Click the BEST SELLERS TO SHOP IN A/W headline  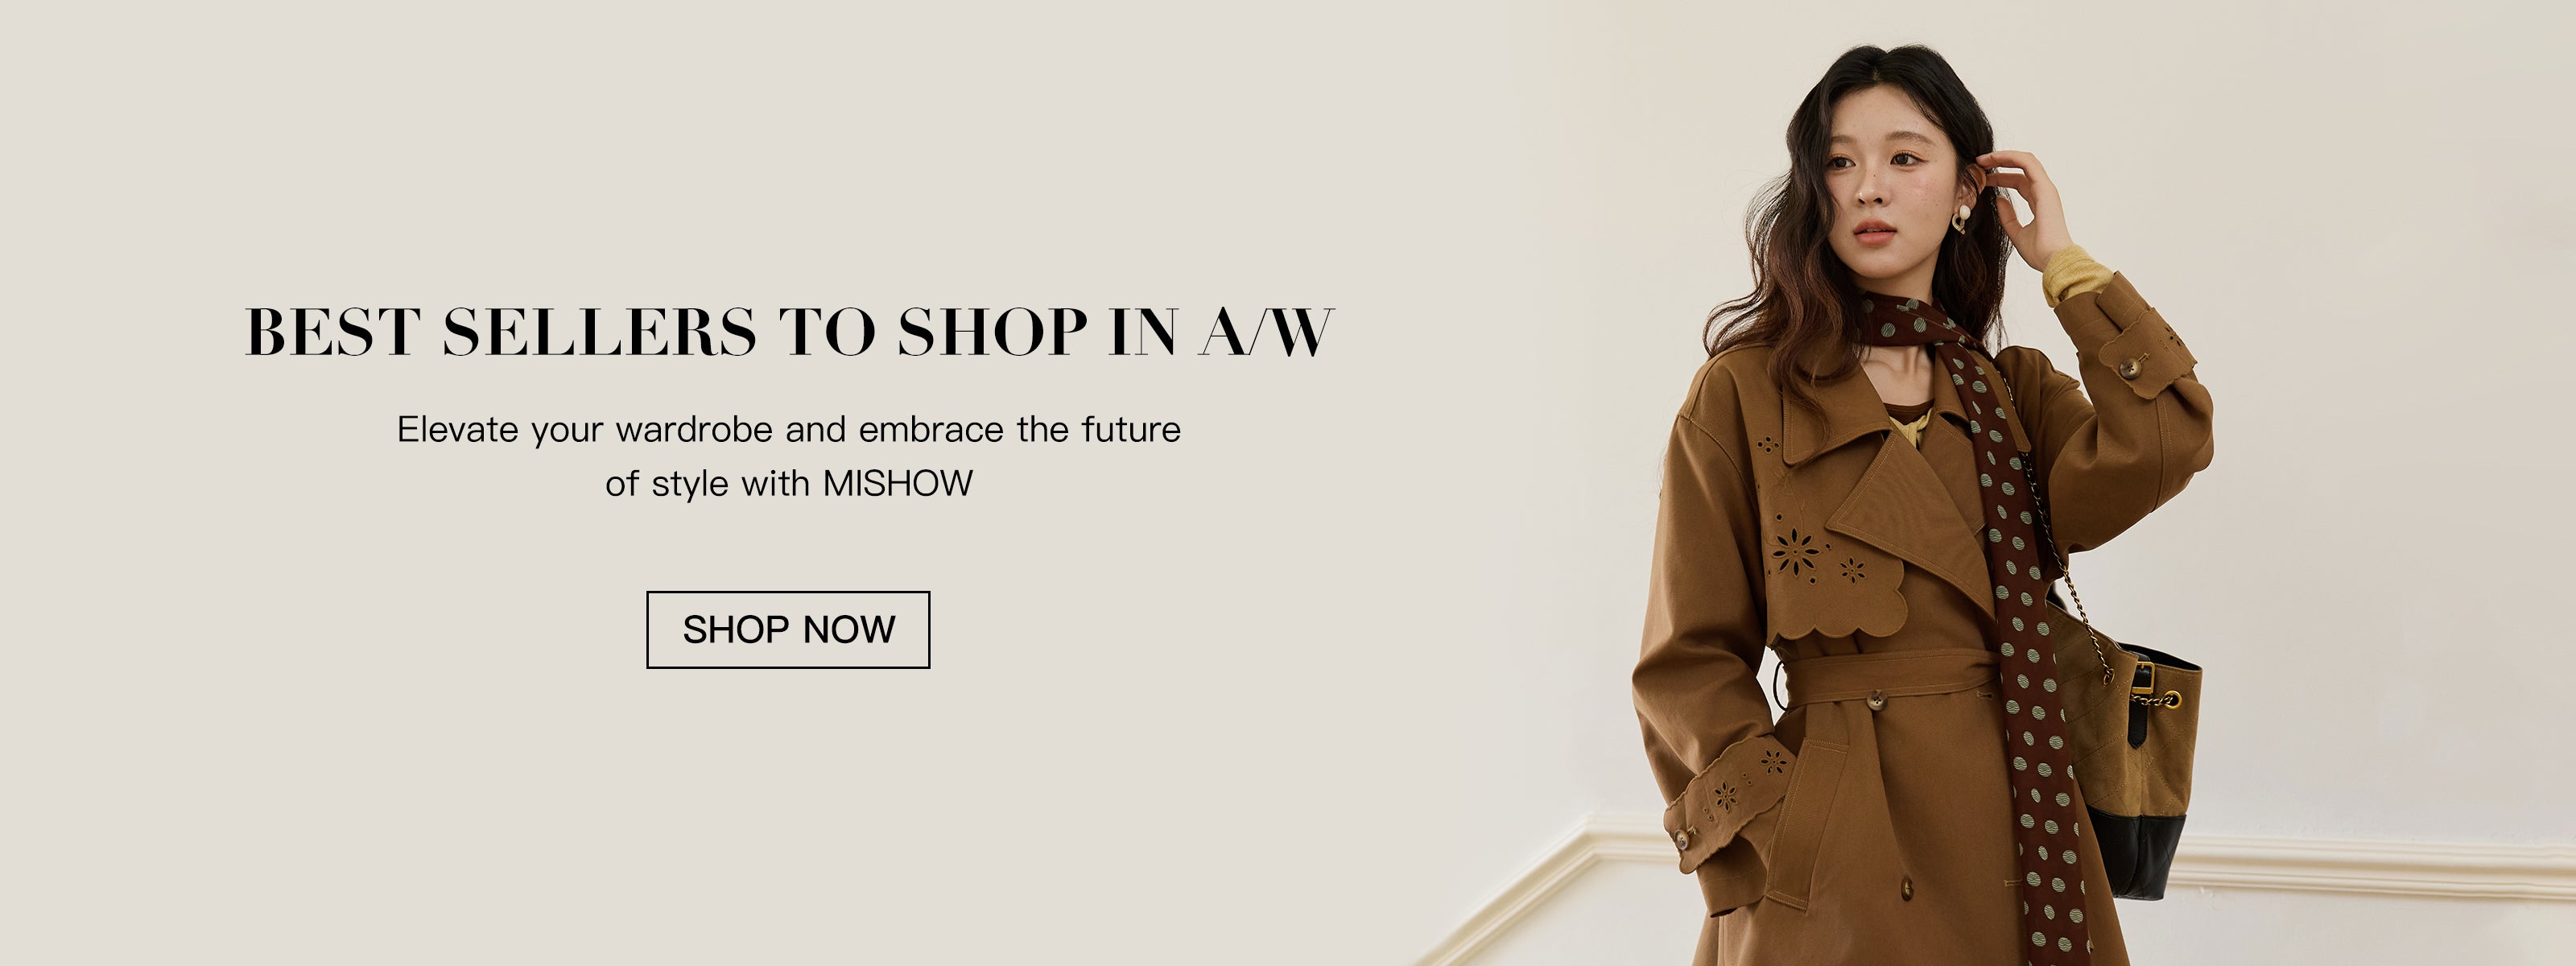point(789,332)
